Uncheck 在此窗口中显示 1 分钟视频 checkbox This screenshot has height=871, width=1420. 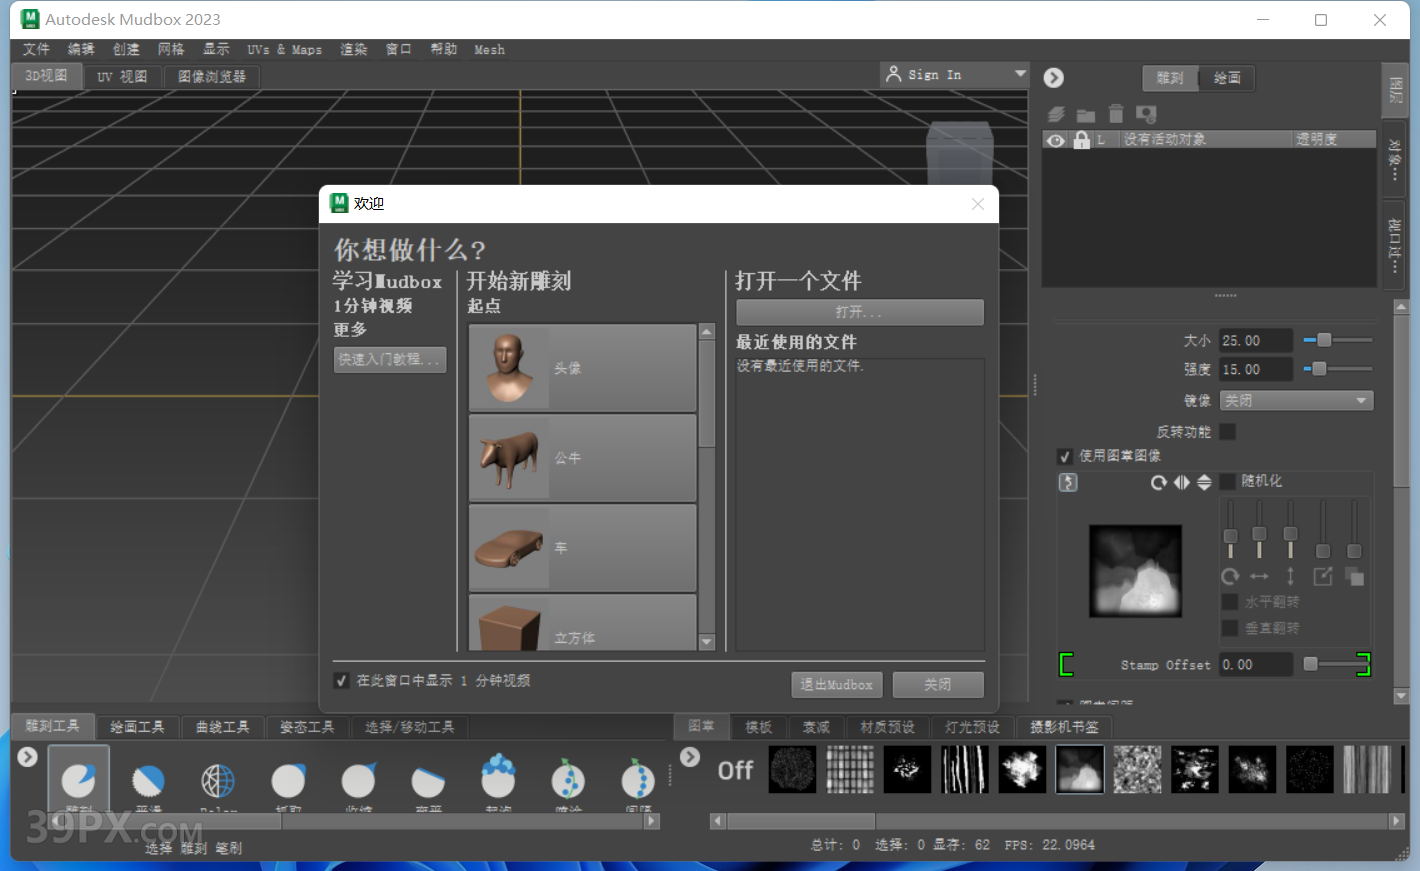coord(342,680)
